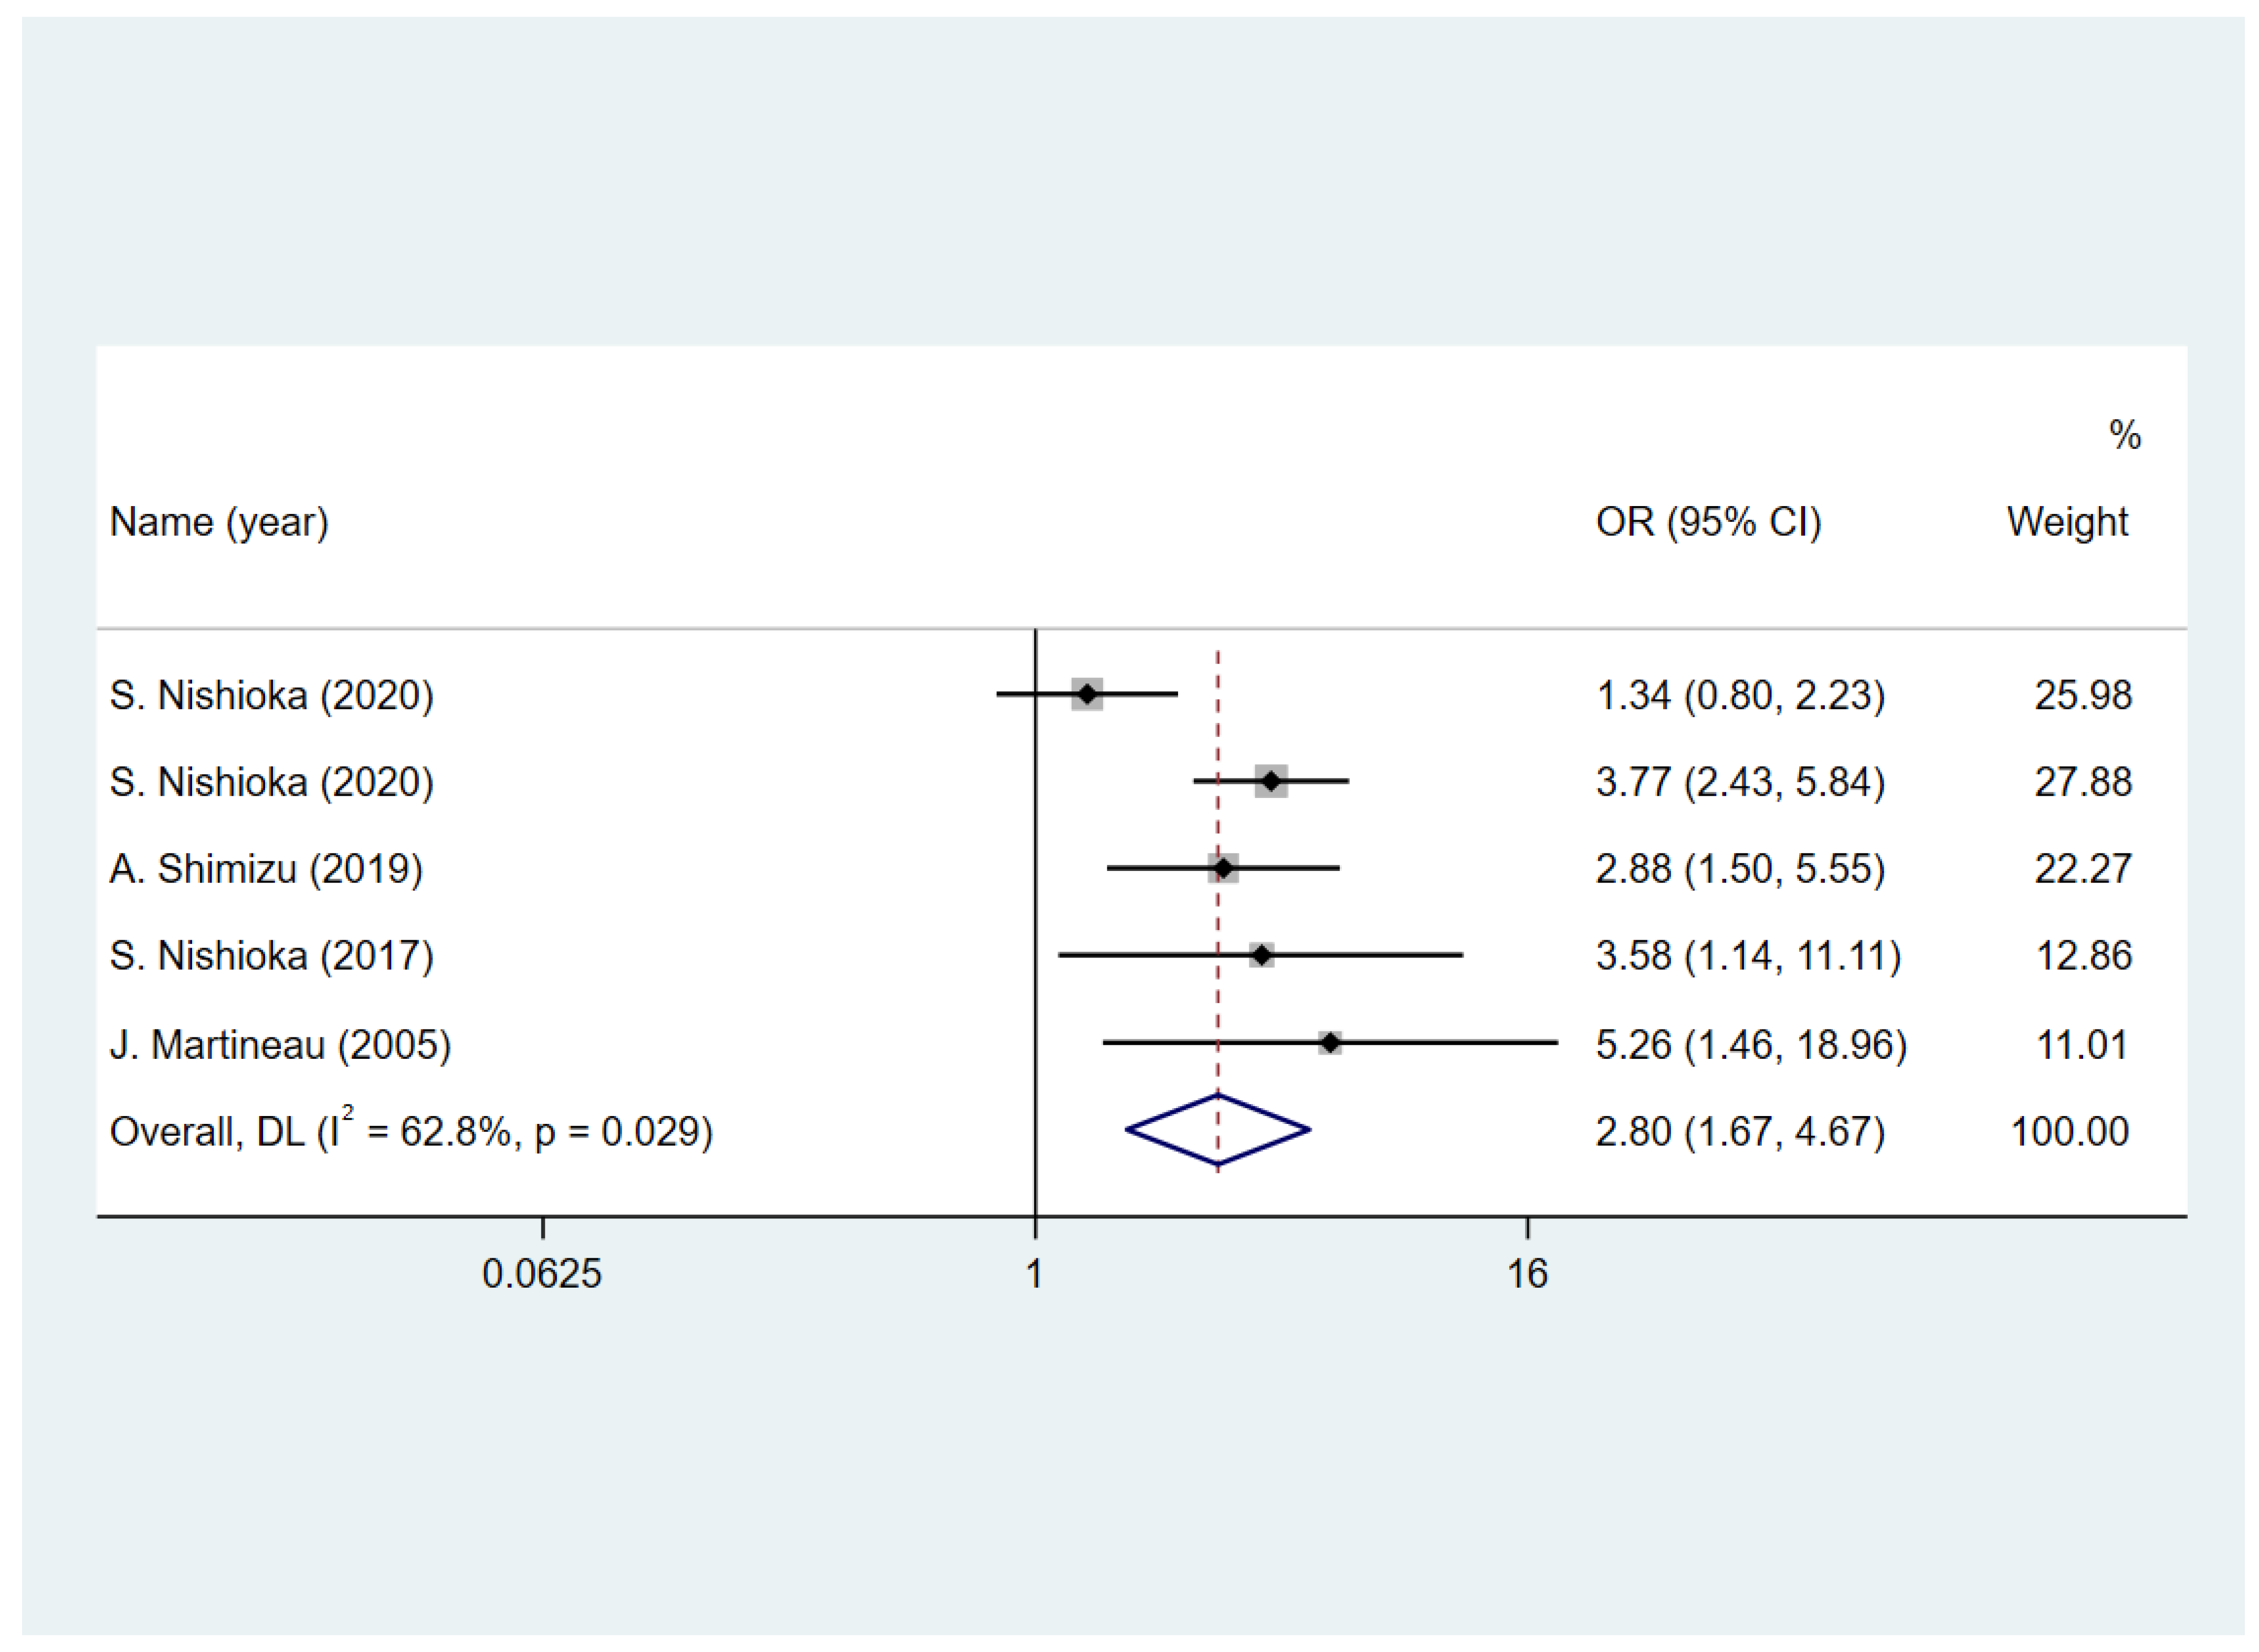Click the weight value 27.88
Screen dimensions: 2259x1652
[2083, 782]
